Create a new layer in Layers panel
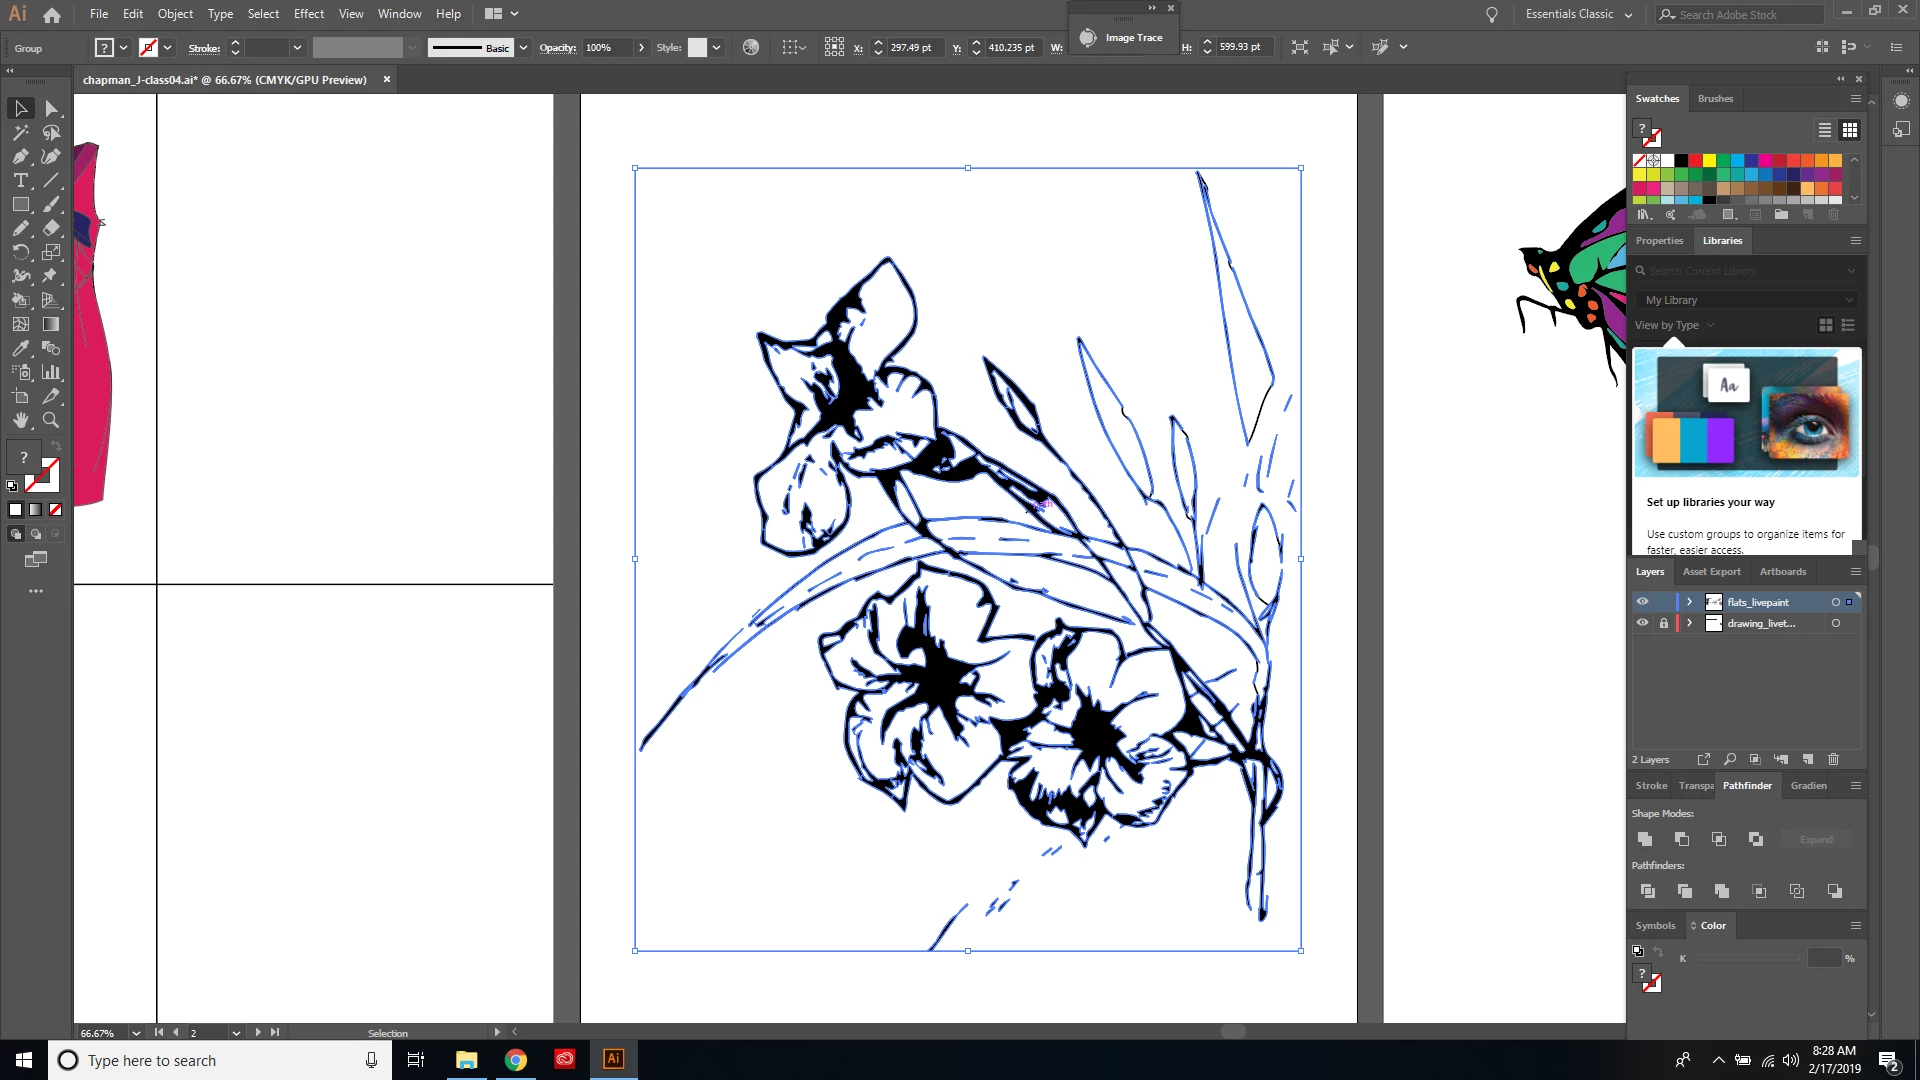The image size is (1920, 1080). coord(1807,759)
